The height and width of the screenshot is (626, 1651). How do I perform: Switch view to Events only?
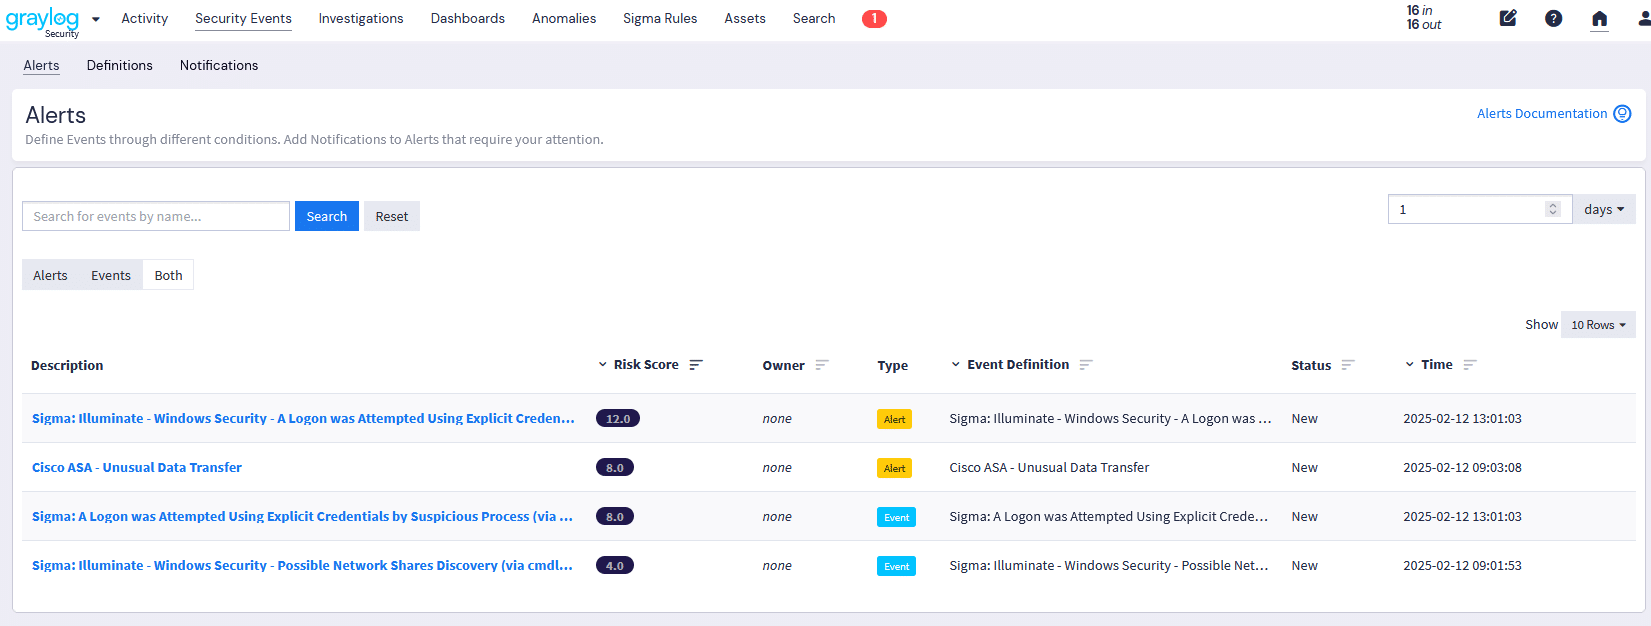tap(111, 275)
